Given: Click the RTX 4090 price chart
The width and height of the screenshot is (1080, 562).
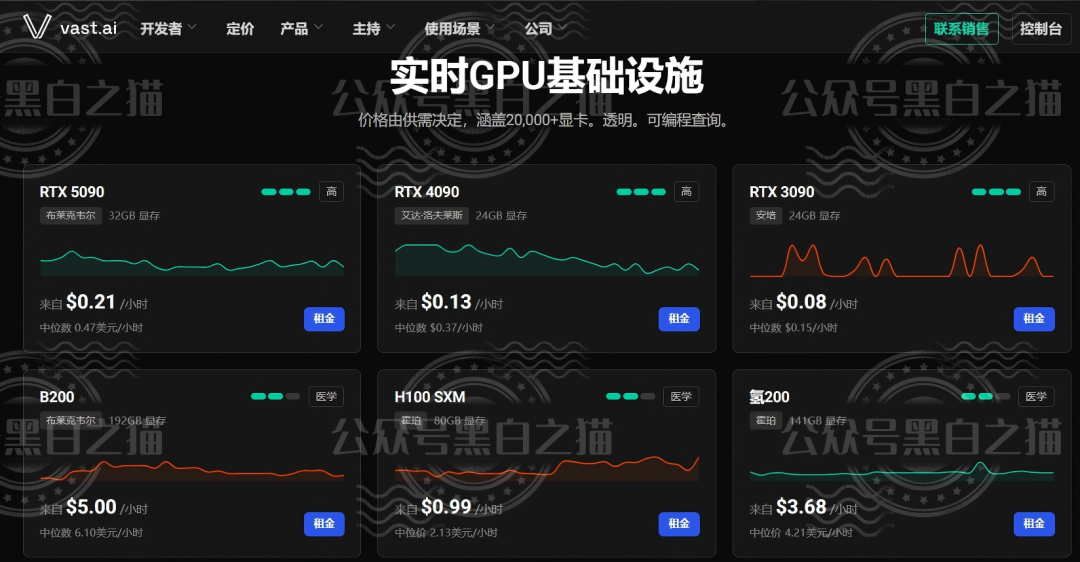Looking at the screenshot, I should click(x=547, y=260).
